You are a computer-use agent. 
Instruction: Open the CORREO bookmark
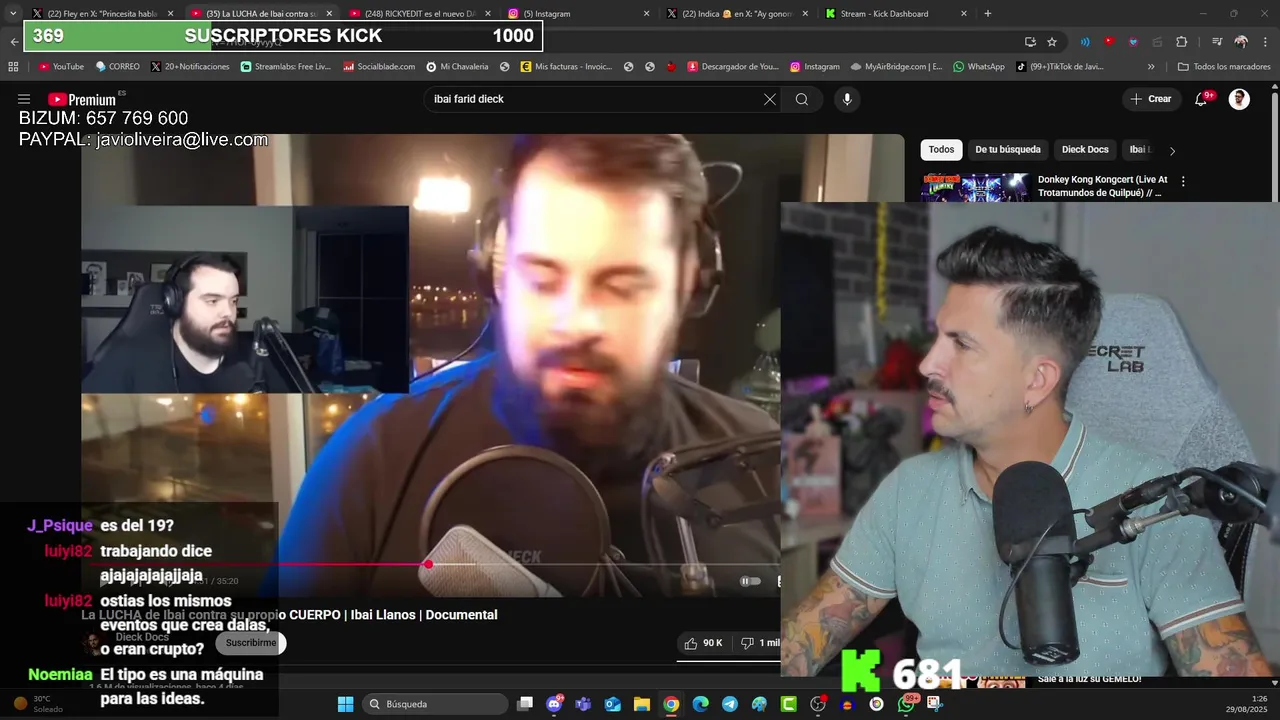118,67
